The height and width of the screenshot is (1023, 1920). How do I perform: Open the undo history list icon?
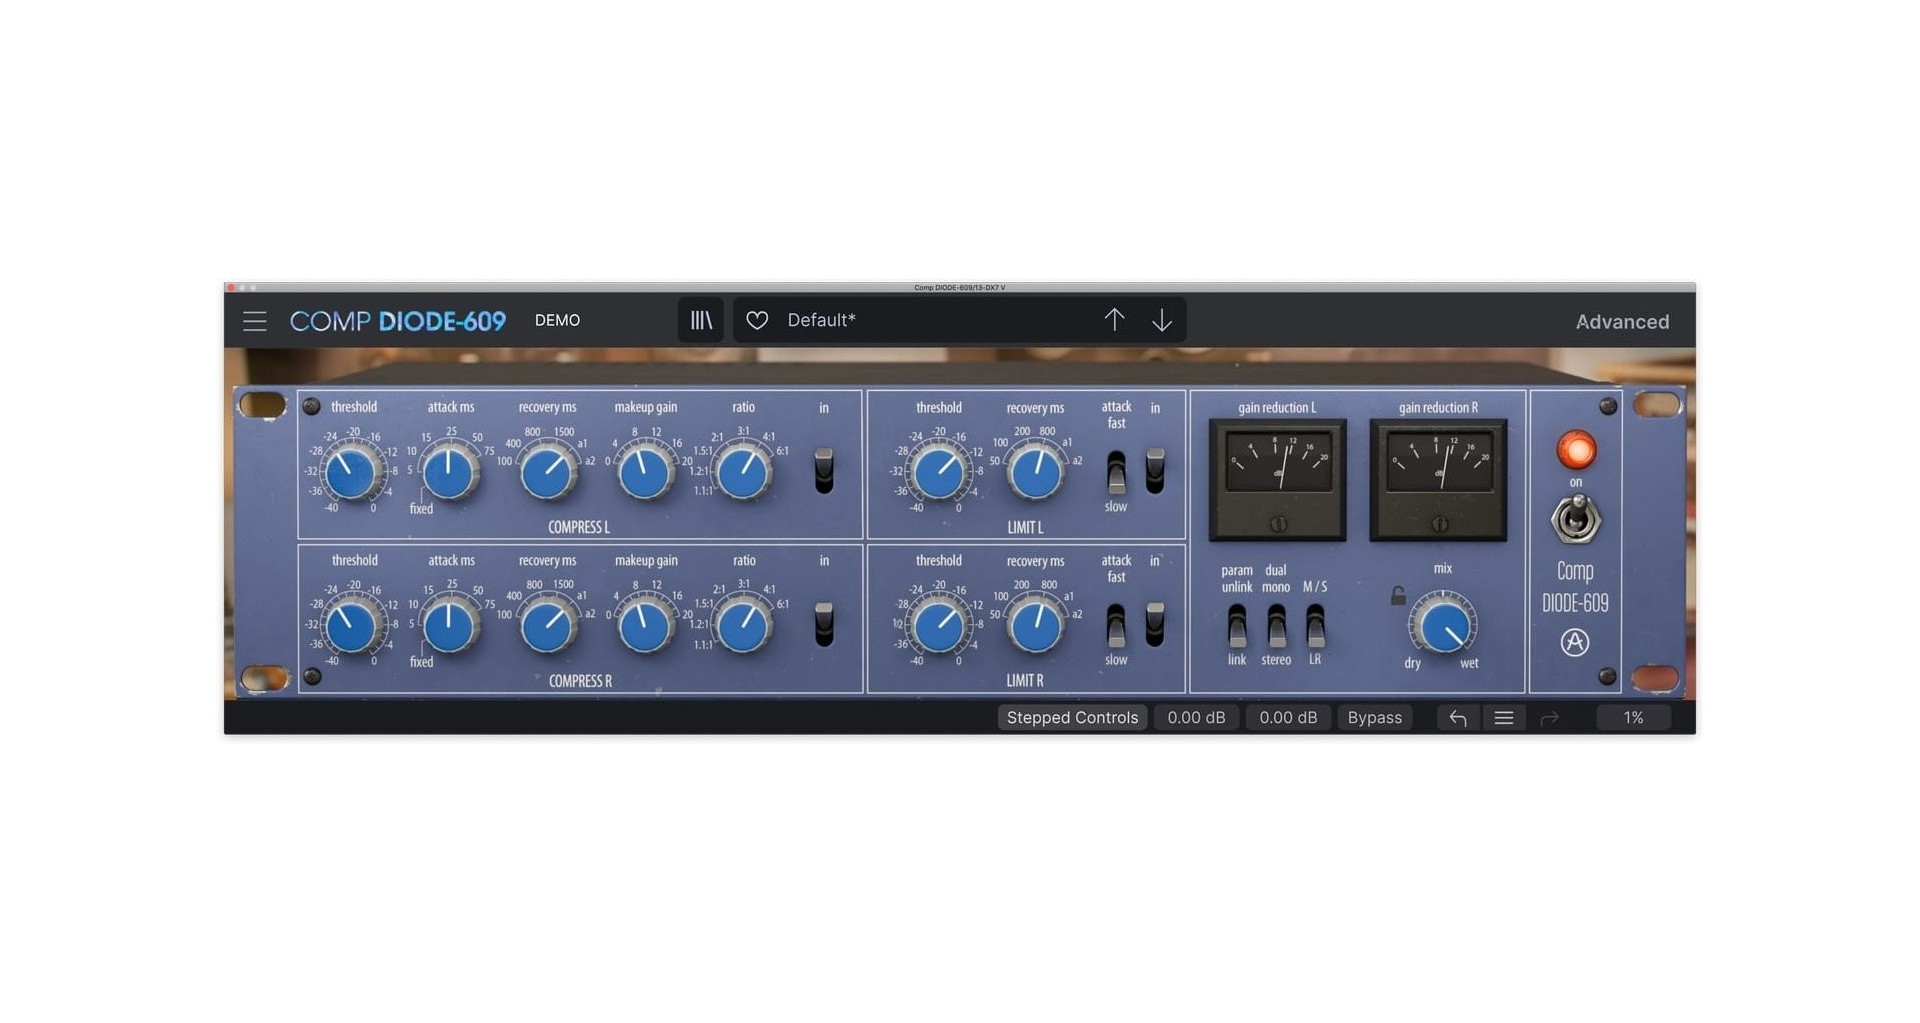pyautogui.click(x=1504, y=718)
